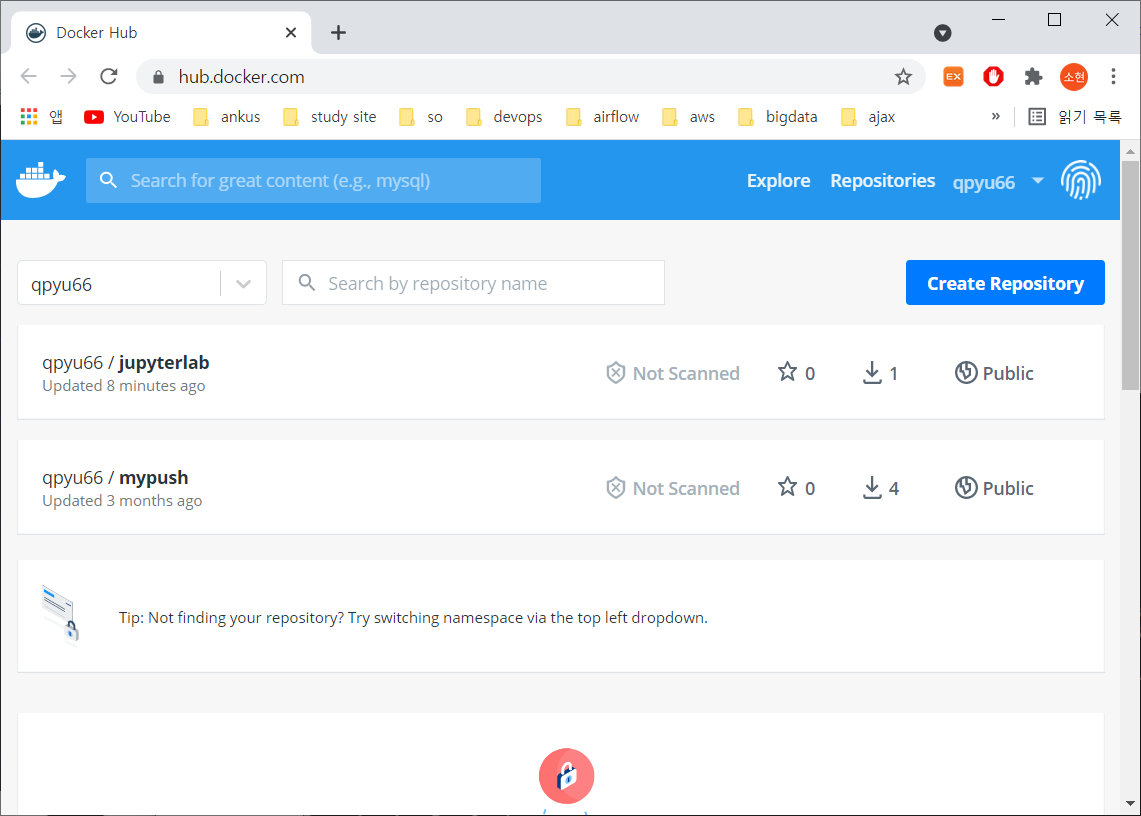Click the namespace tip text
The width and height of the screenshot is (1141, 816).
(413, 617)
